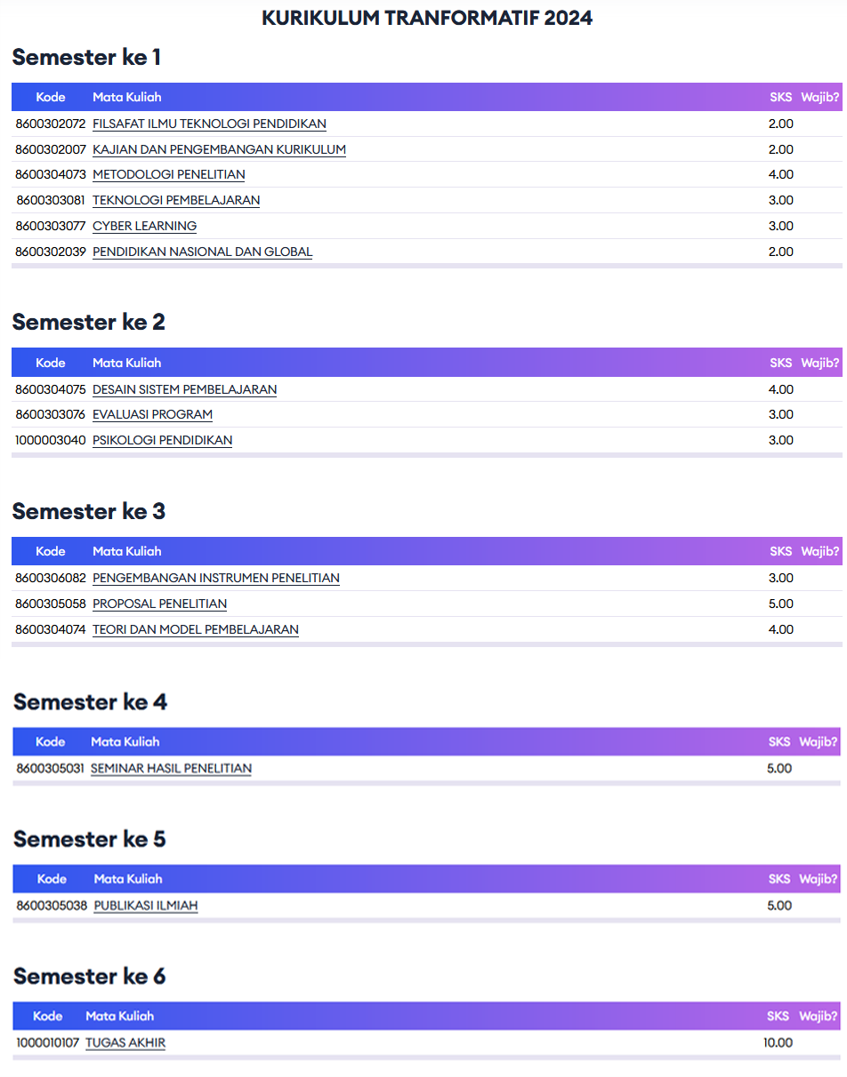Open PSIKOLOGI PENDIDIKAN course details
The width and height of the screenshot is (847, 1077).
tap(162, 441)
